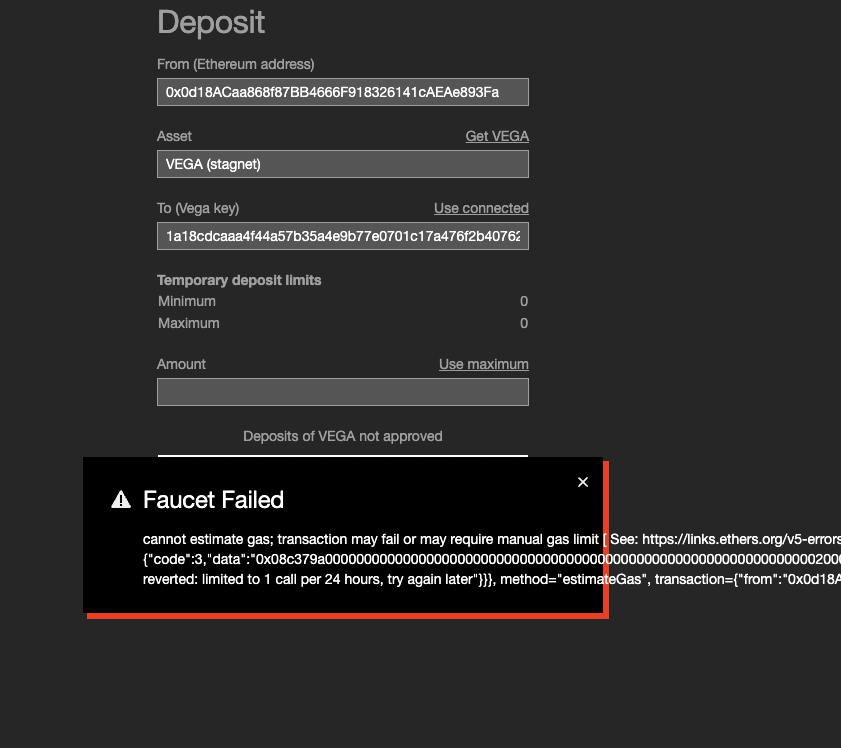Click the Deposit page heading
Viewport: 841px width, 748px height.
pyautogui.click(x=210, y=22)
